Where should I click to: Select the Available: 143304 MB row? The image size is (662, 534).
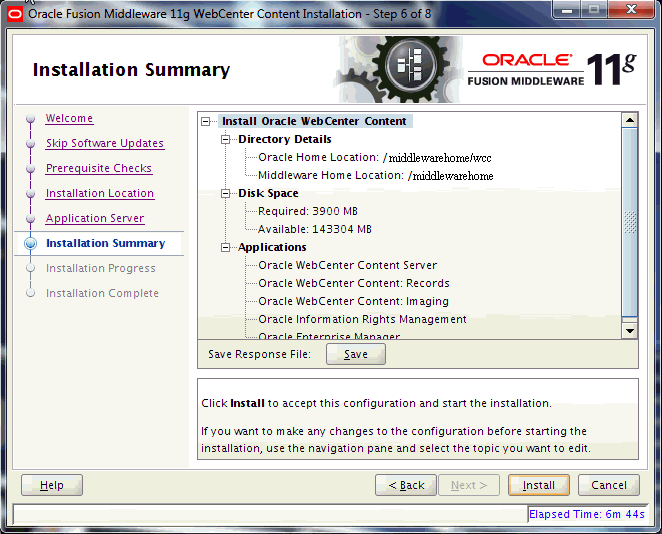[x=315, y=229]
